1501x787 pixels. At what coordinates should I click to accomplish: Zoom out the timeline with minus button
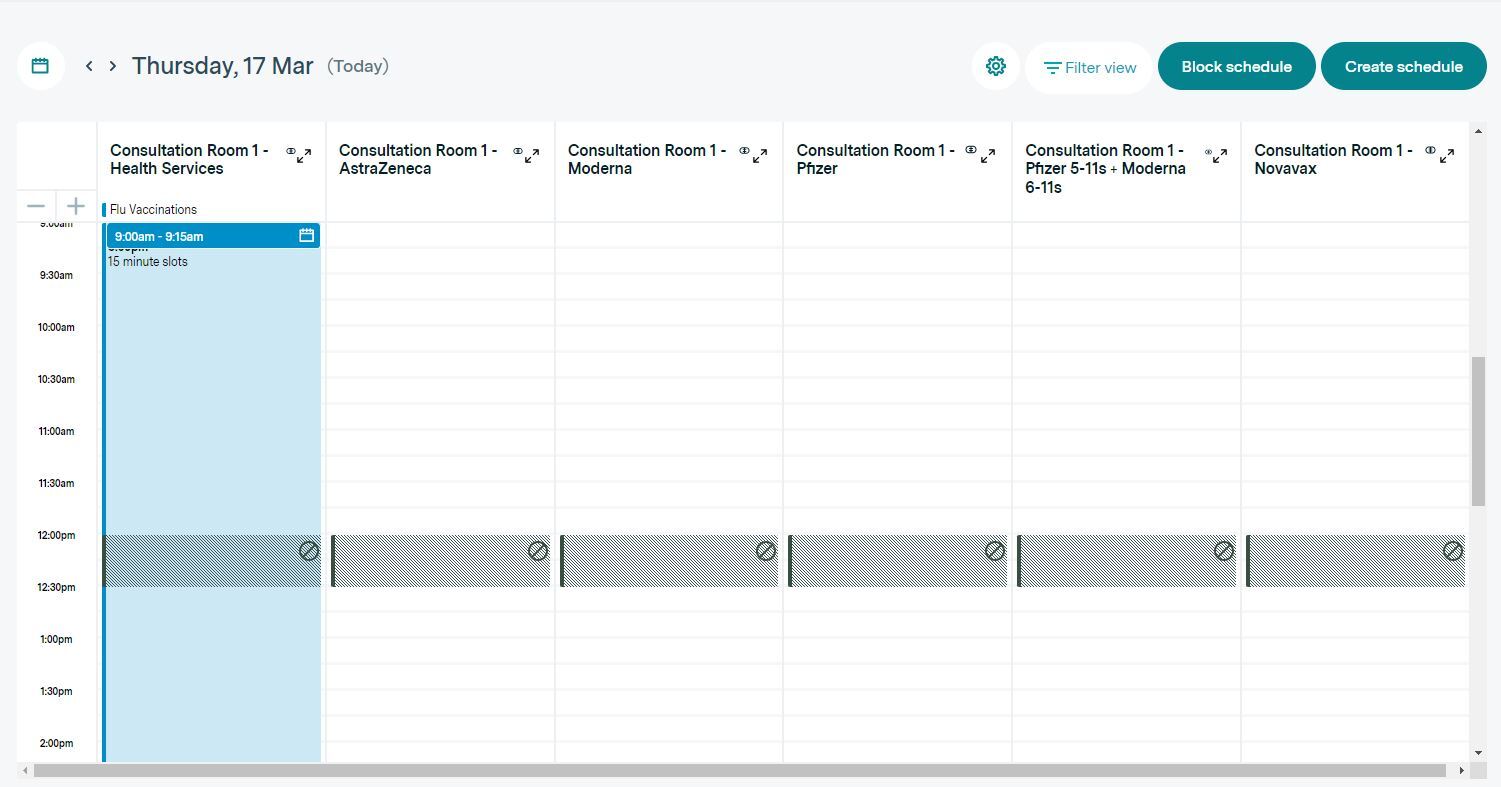36,206
